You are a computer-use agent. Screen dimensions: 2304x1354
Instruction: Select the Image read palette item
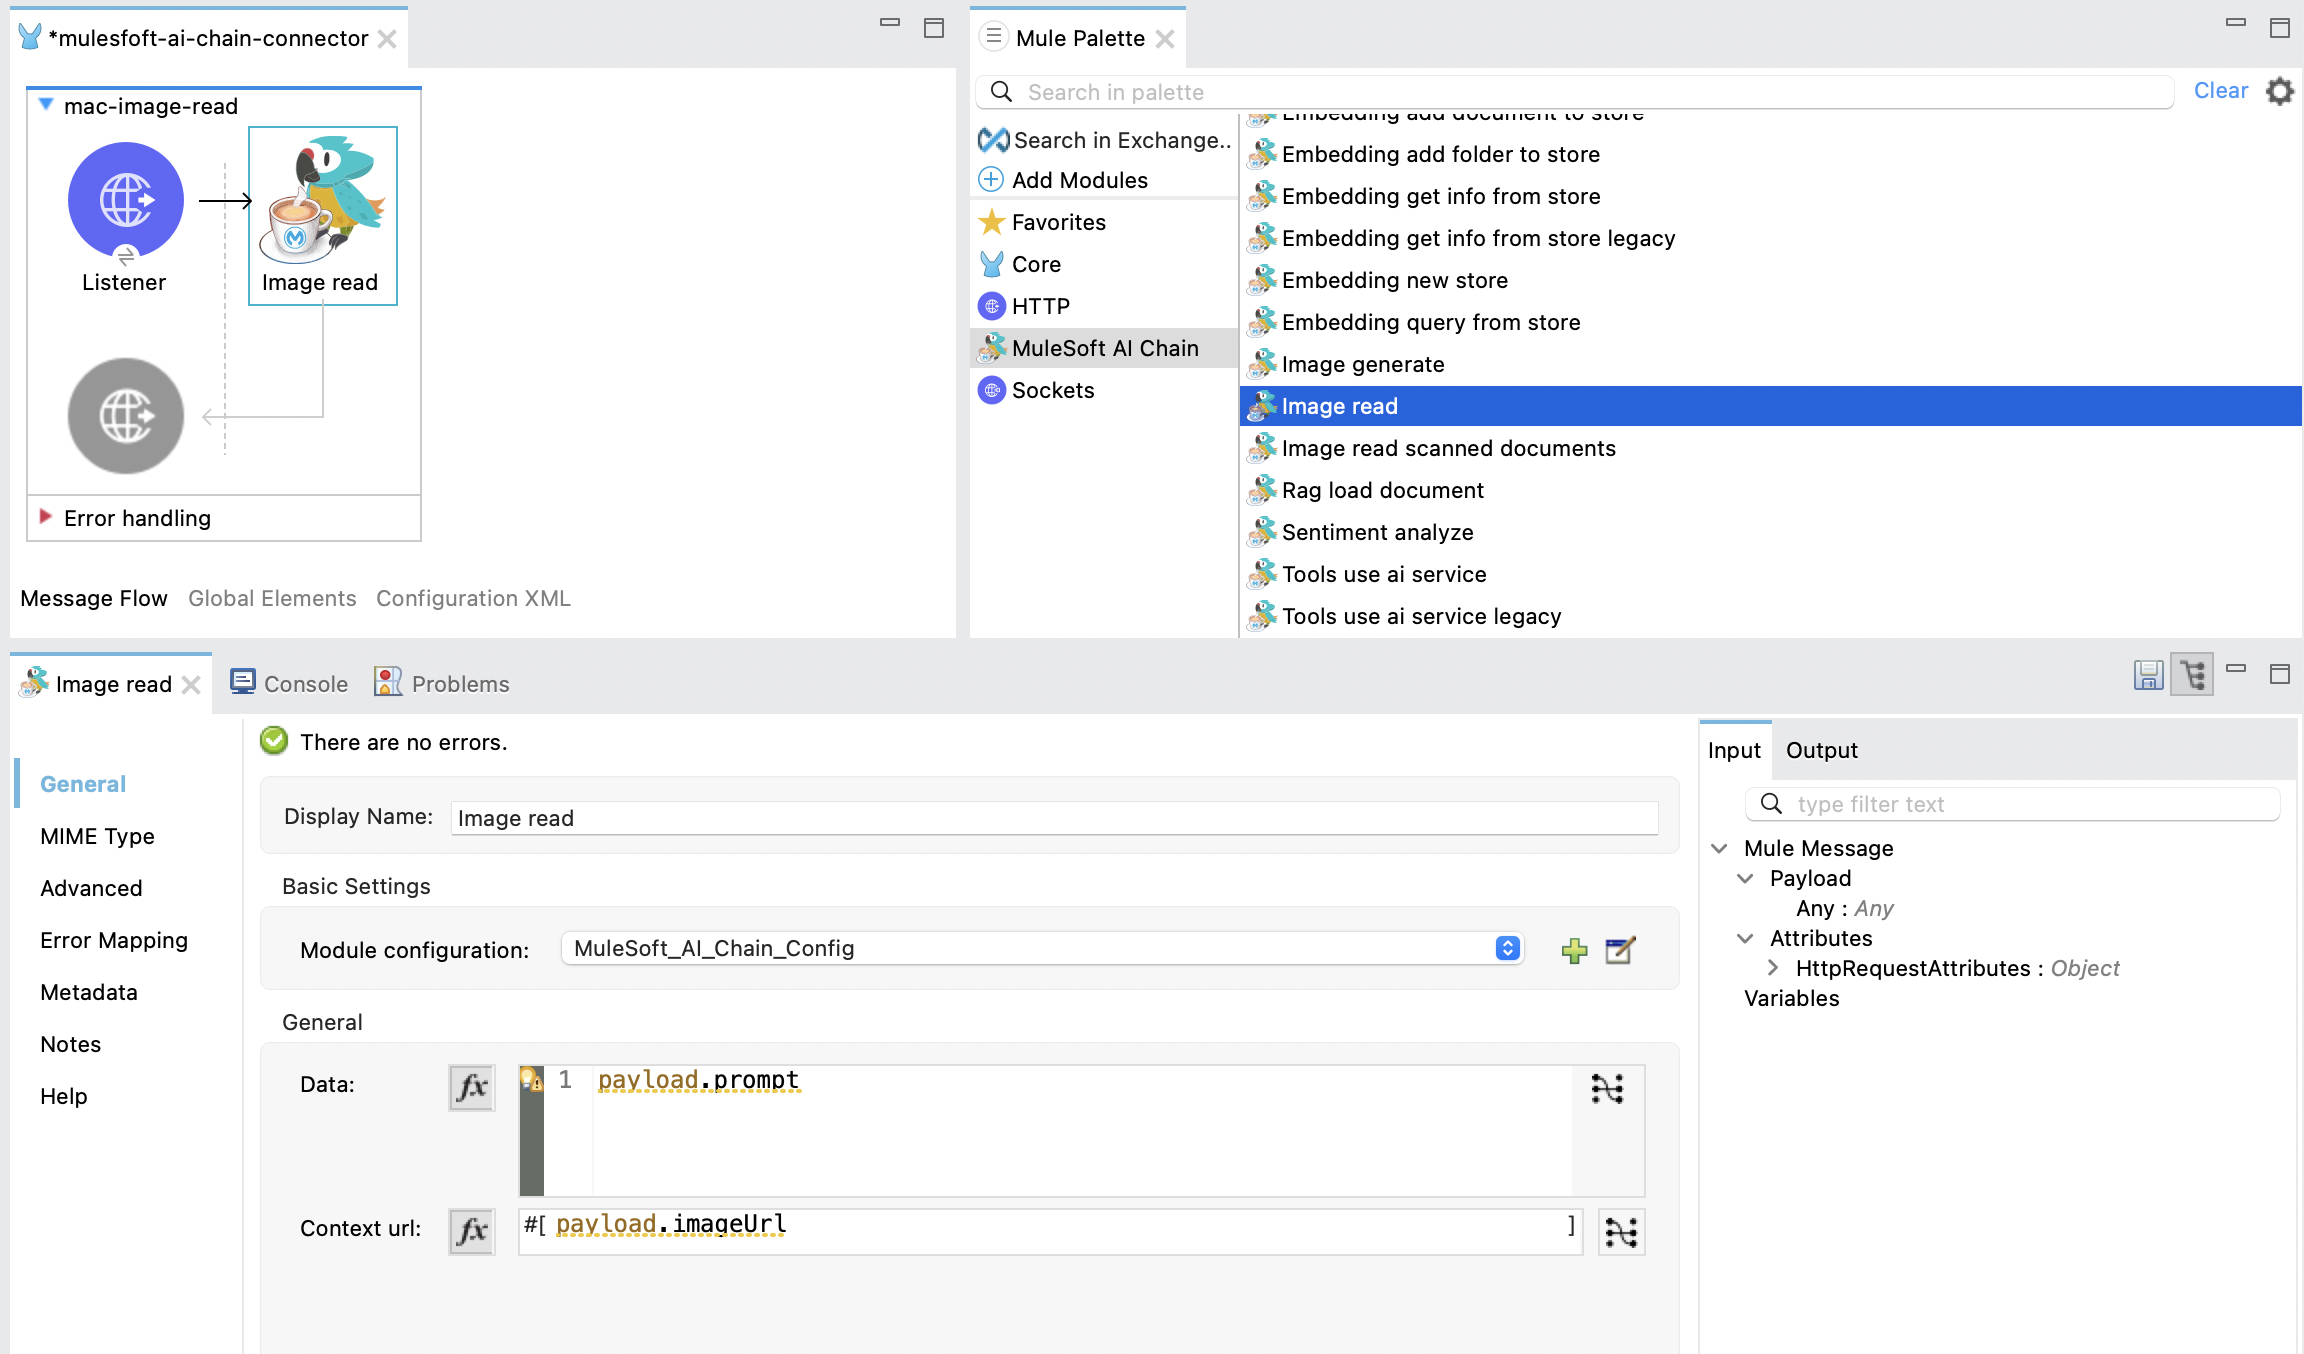pos(1339,405)
